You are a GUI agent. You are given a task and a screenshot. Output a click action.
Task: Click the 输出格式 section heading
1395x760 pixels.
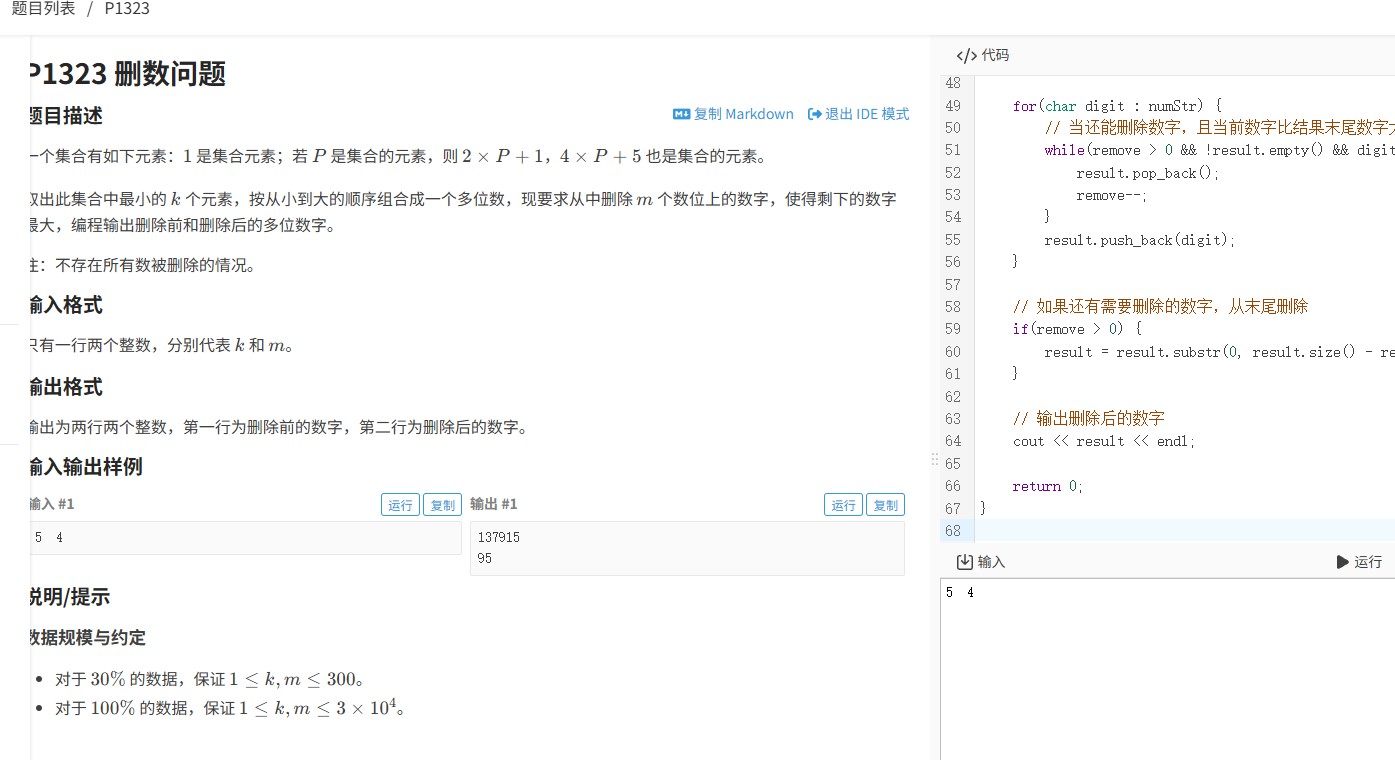tap(66, 387)
